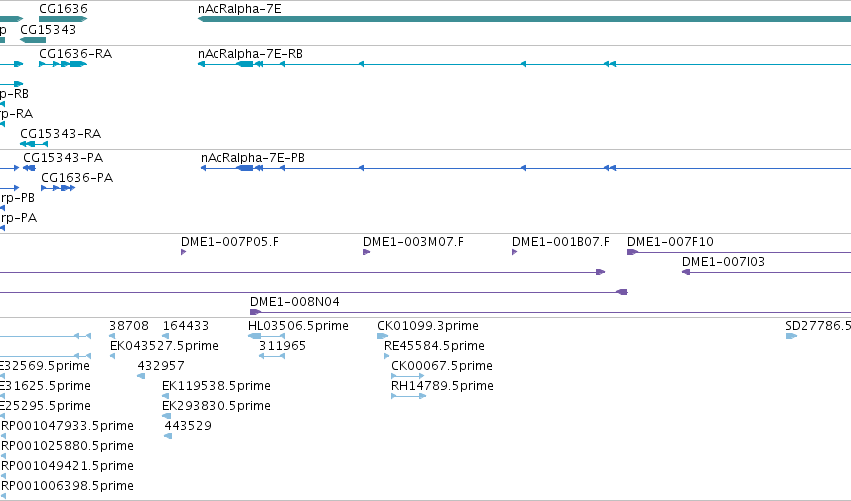Select the EK043527.5prime label
The height and width of the screenshot is (501, 851).
(x=164, y=346)
